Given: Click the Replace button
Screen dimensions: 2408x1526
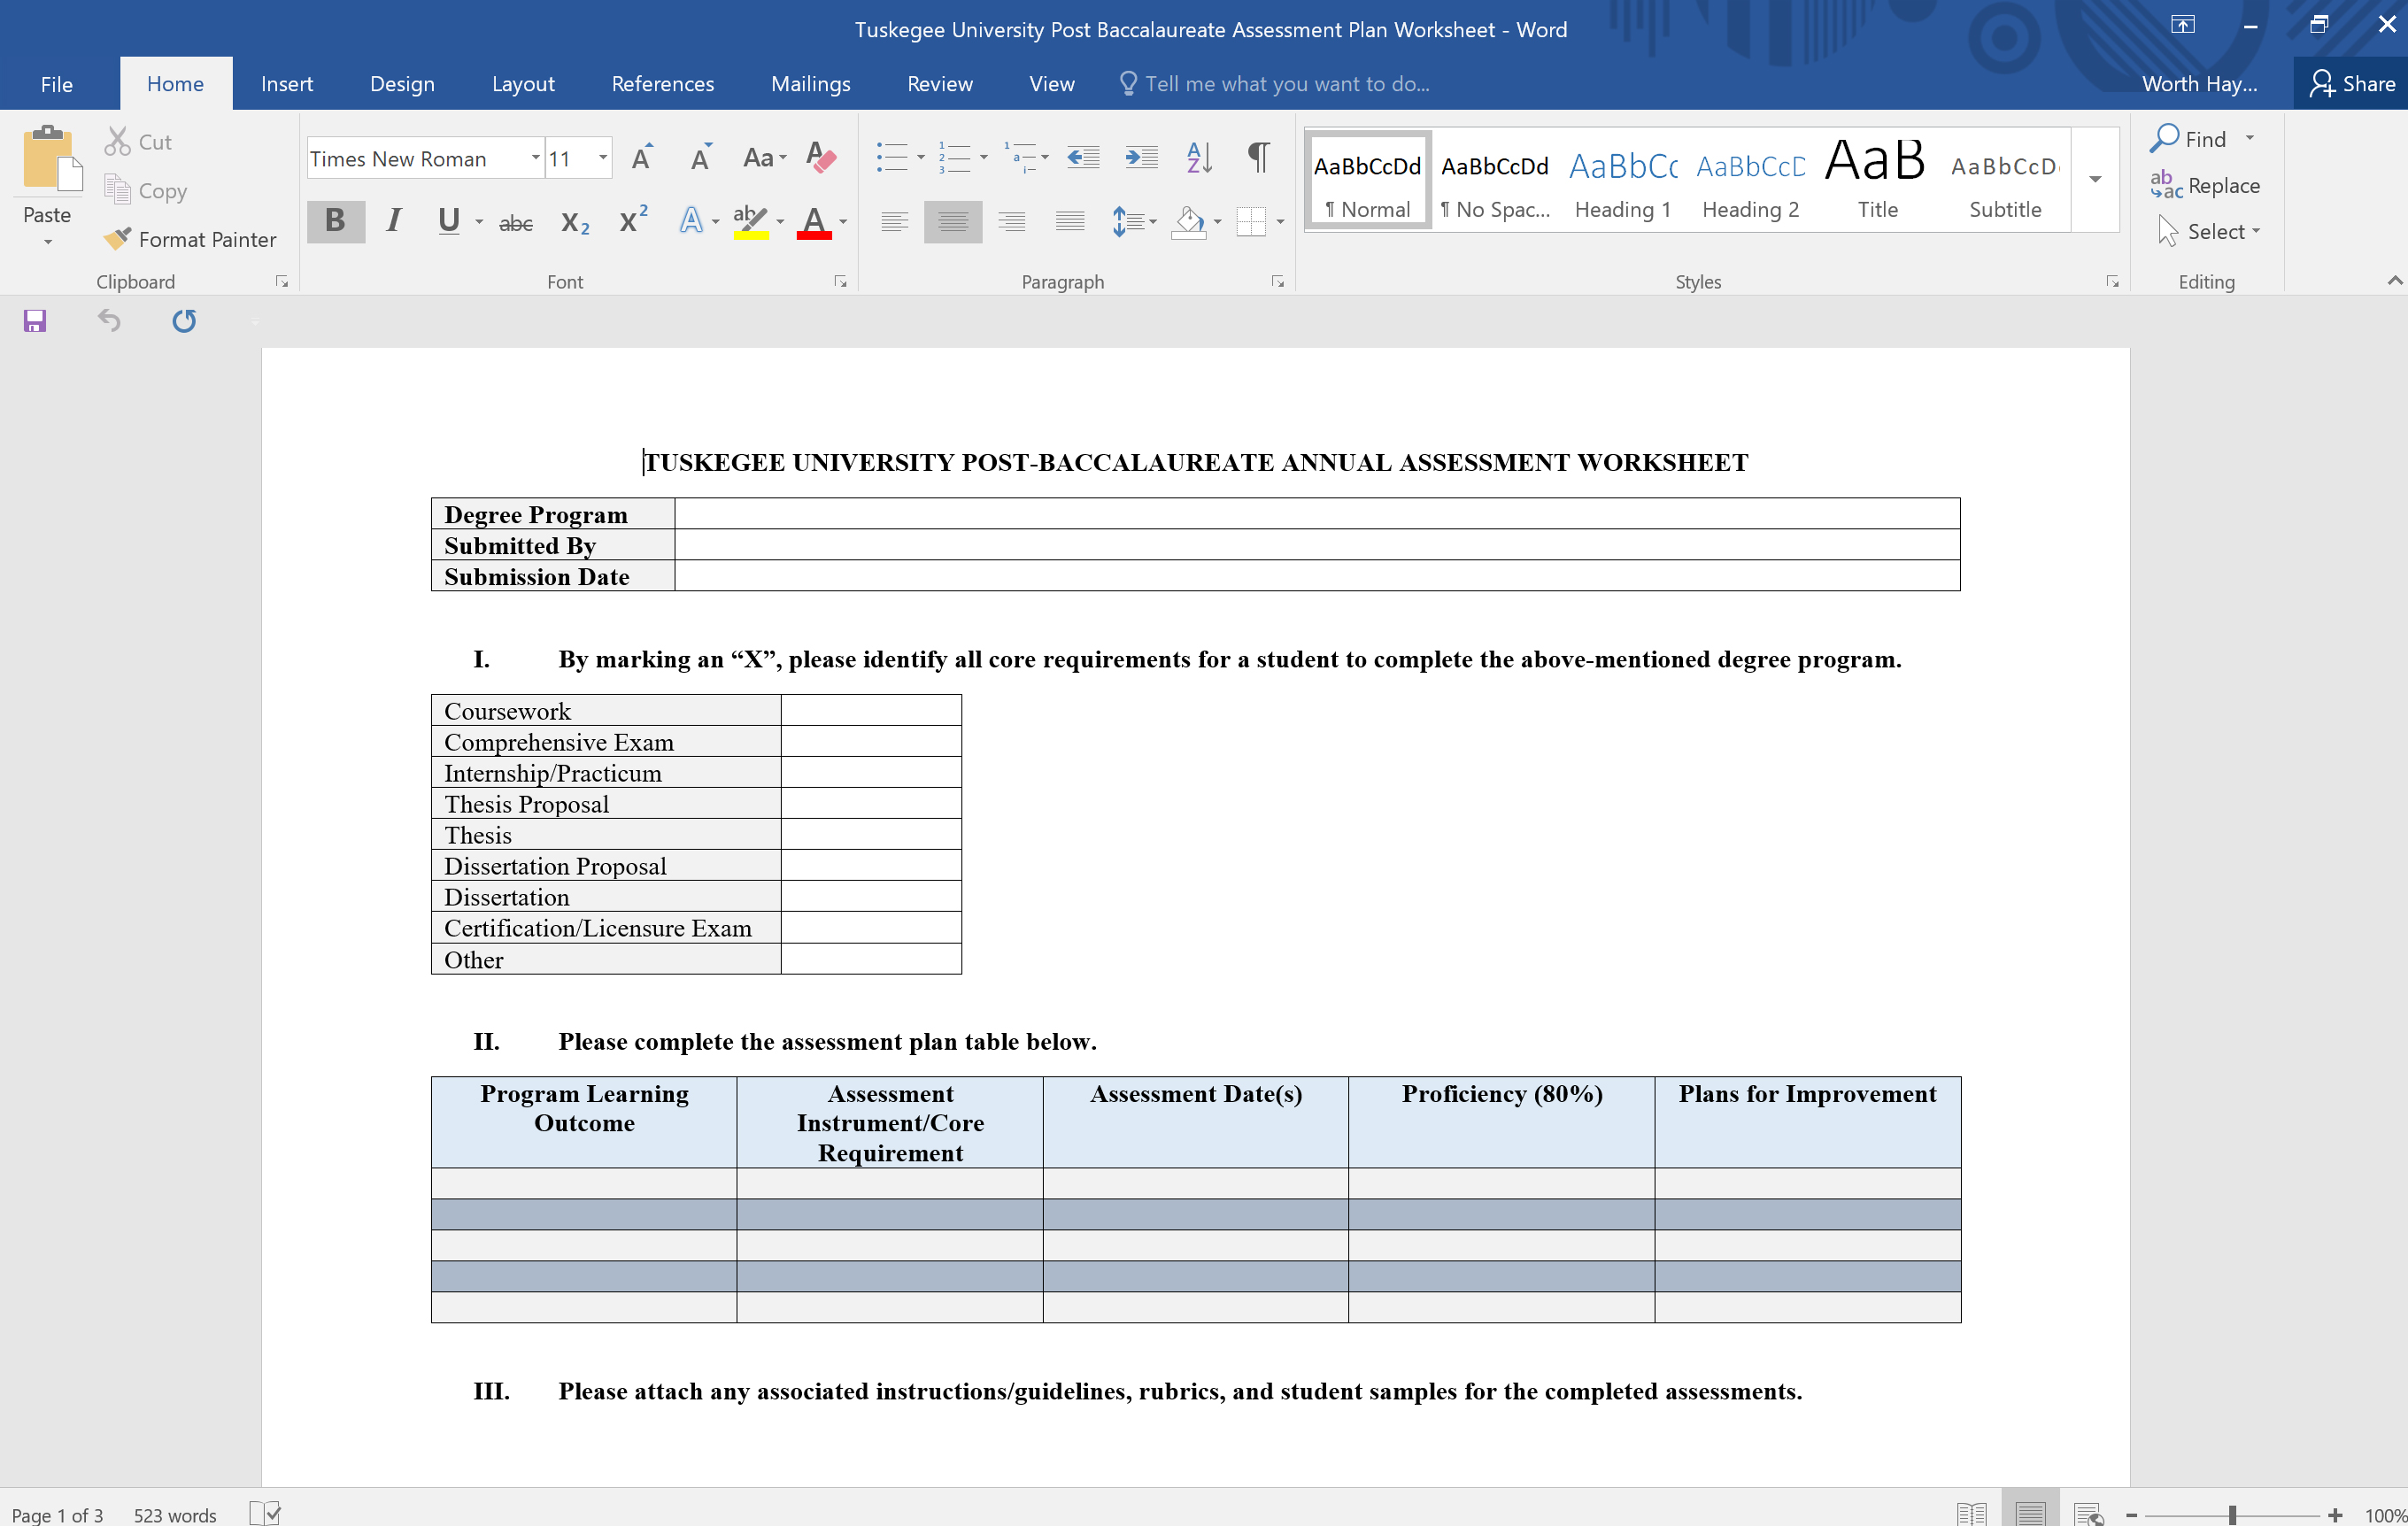Looking at the screenshot, I should coord(2210,185).
